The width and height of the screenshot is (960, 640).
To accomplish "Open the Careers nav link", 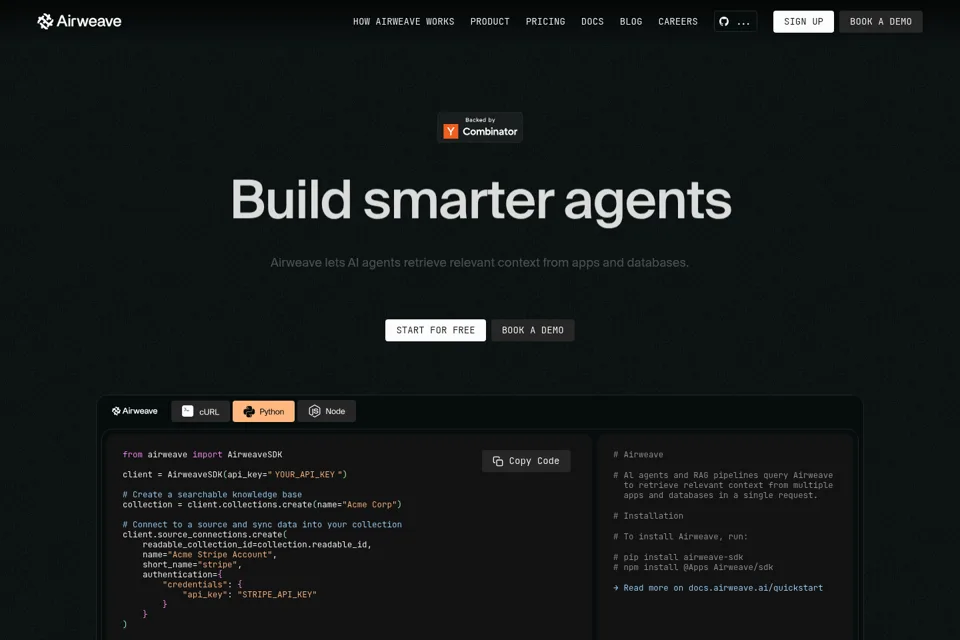I will 678,21.
